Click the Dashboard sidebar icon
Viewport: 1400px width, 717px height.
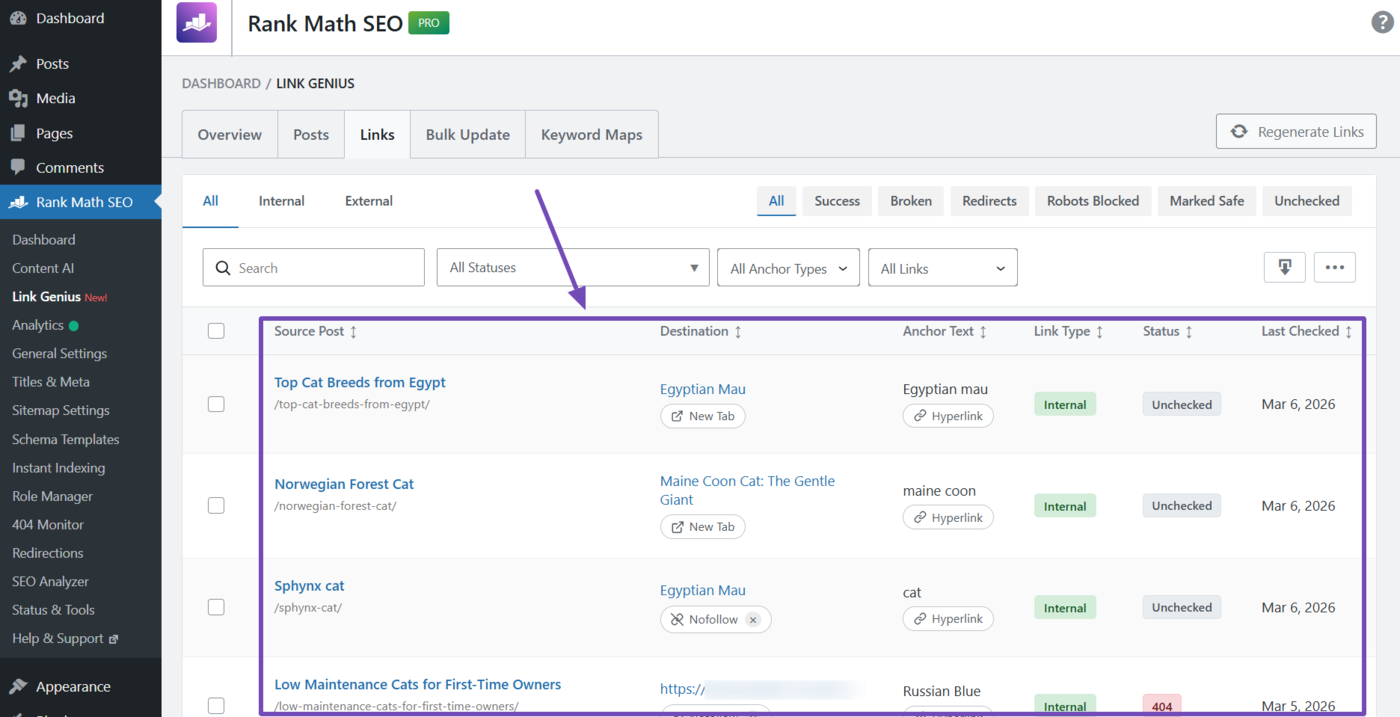19,18
